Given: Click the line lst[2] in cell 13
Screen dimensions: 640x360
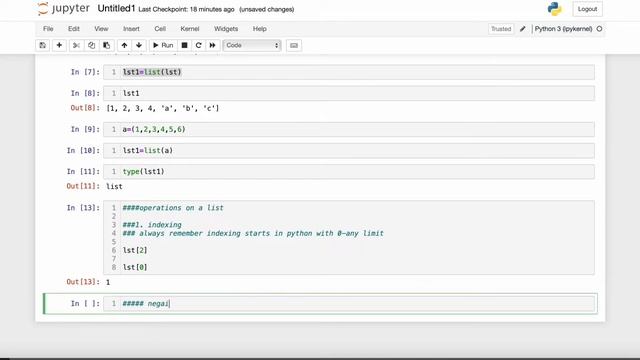Looking at the screenshot, I should point(135,250).
